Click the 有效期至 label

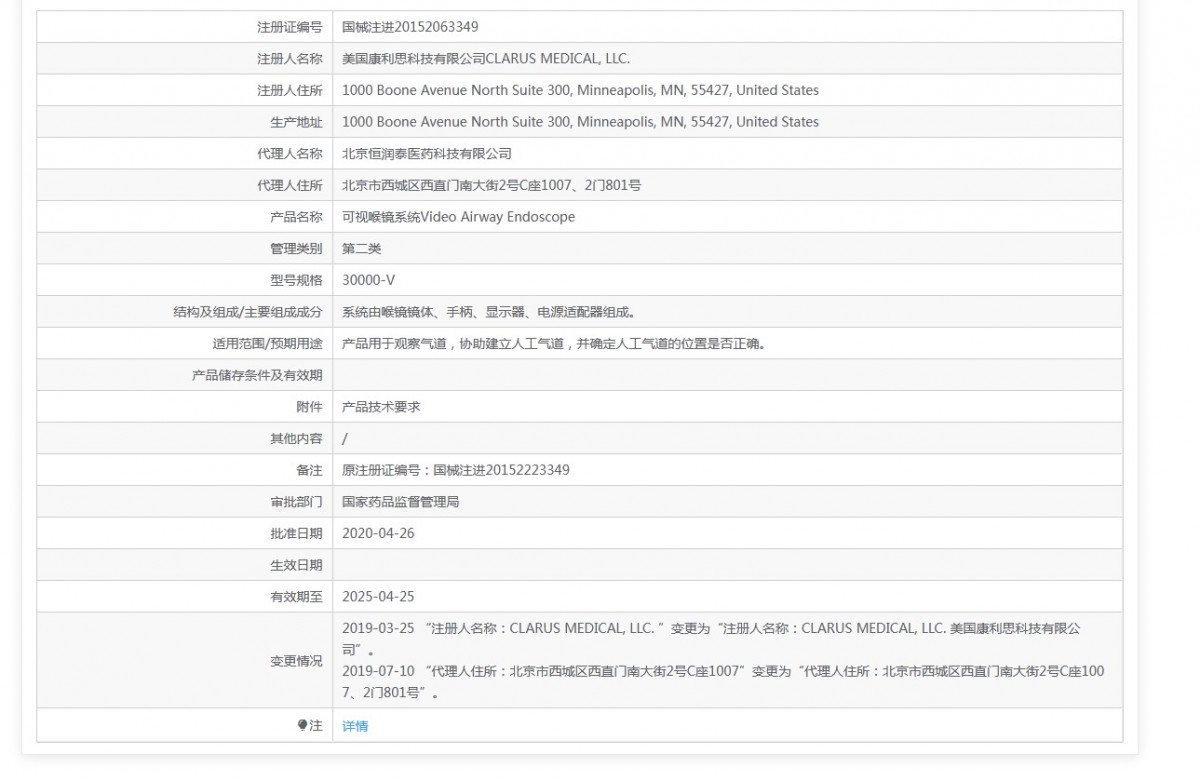pyautogui.click(x=296, y=597)
